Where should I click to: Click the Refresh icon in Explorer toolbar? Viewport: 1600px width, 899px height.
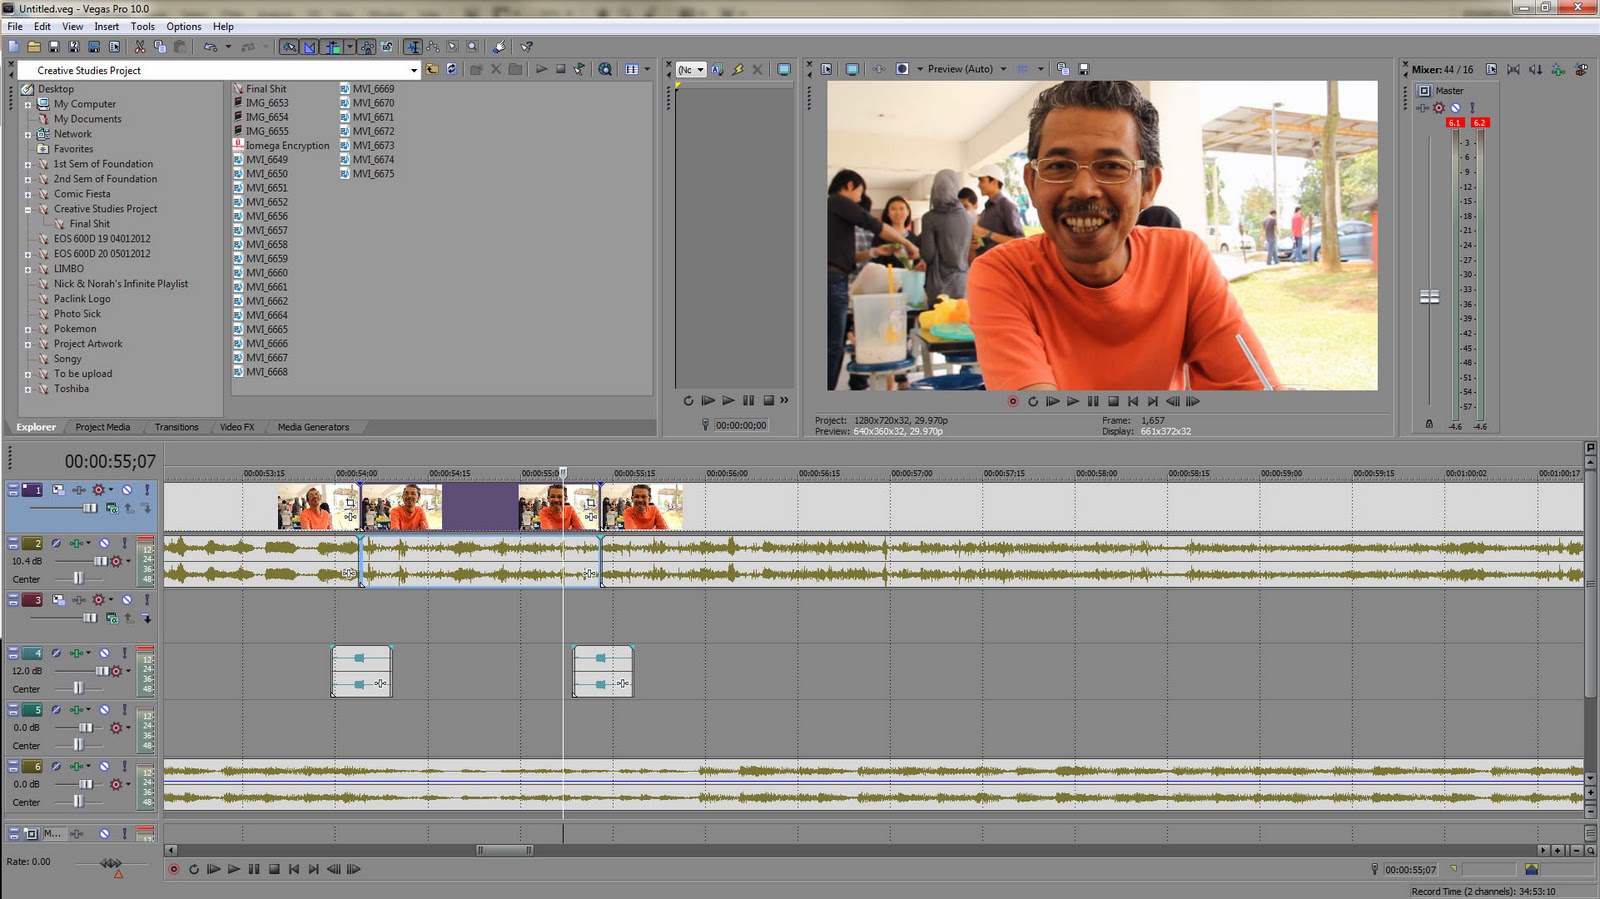[452, 69]
